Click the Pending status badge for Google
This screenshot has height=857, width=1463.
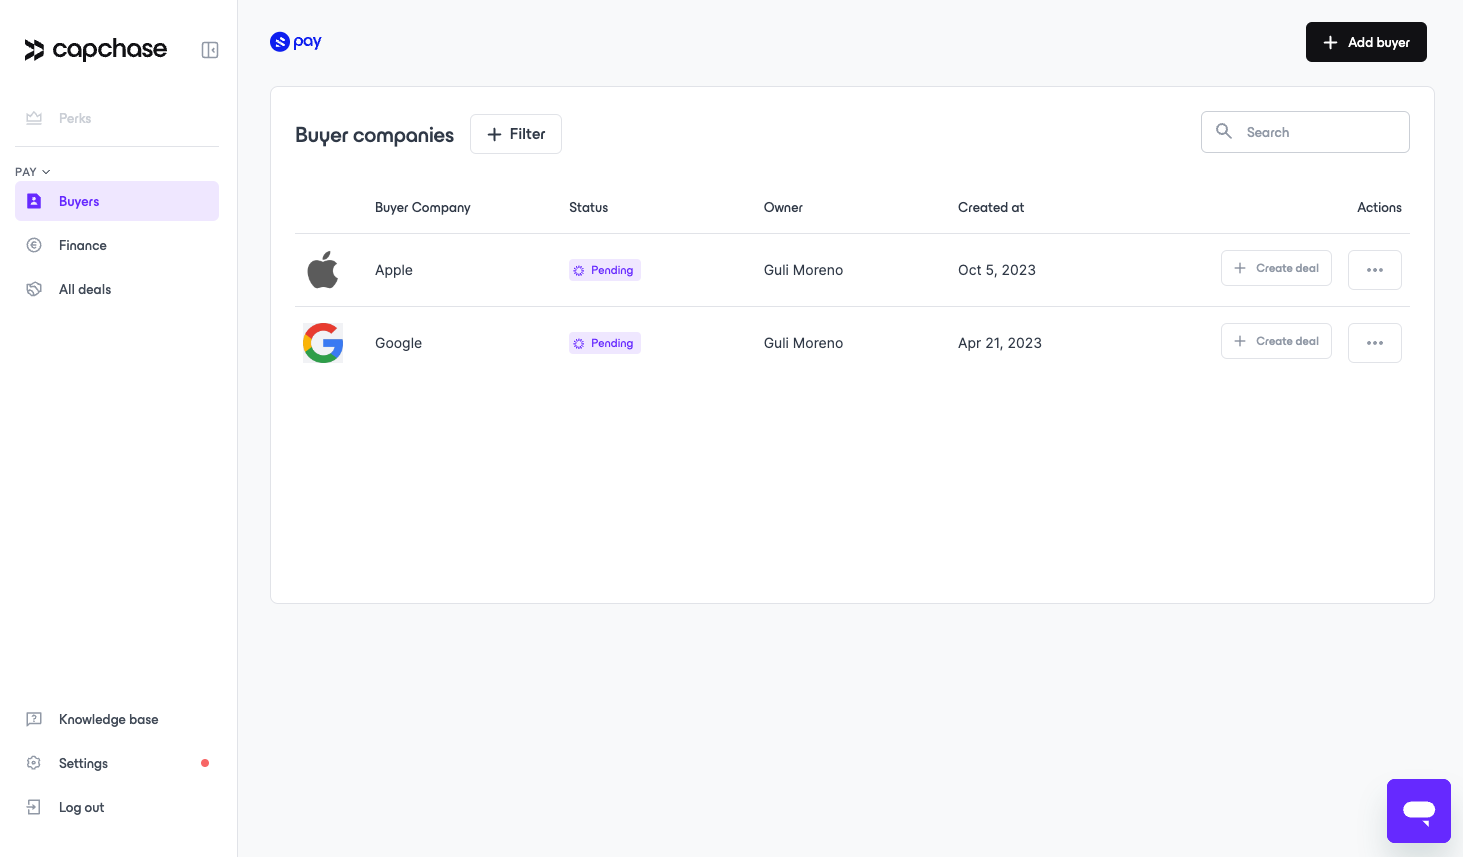coord(605,343)
